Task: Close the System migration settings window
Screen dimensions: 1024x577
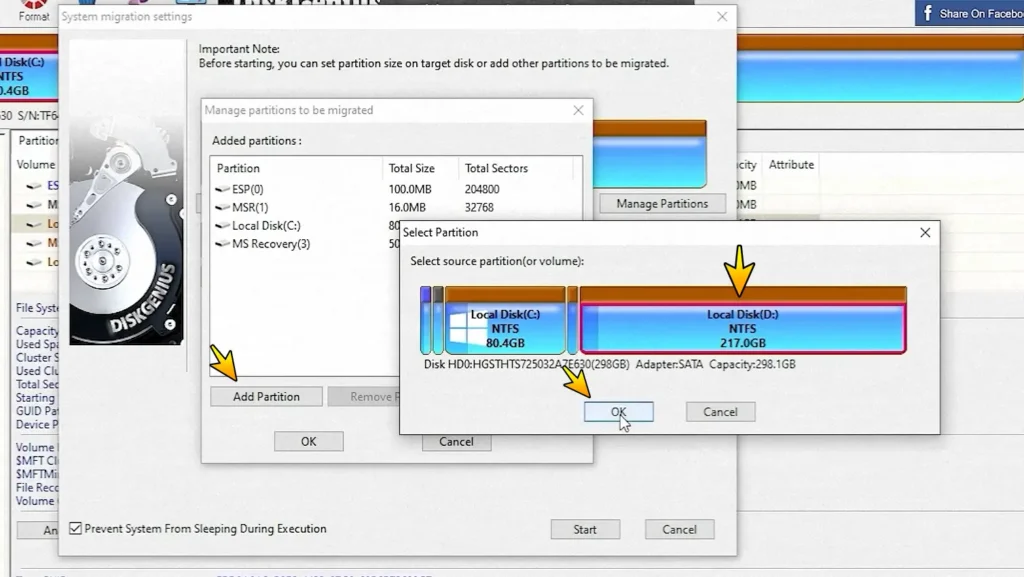Action: coord(722,17)
